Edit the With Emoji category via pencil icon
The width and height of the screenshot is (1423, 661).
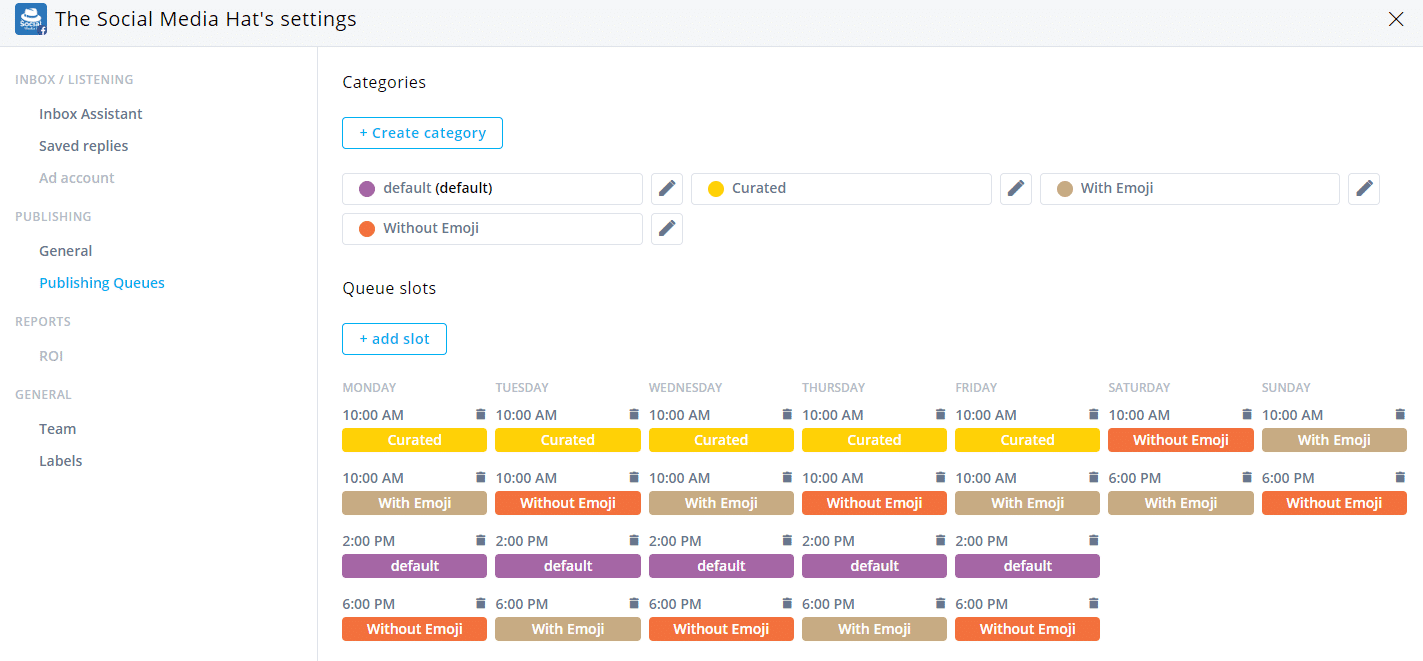pyautogui.click(x=1364, y=188)
